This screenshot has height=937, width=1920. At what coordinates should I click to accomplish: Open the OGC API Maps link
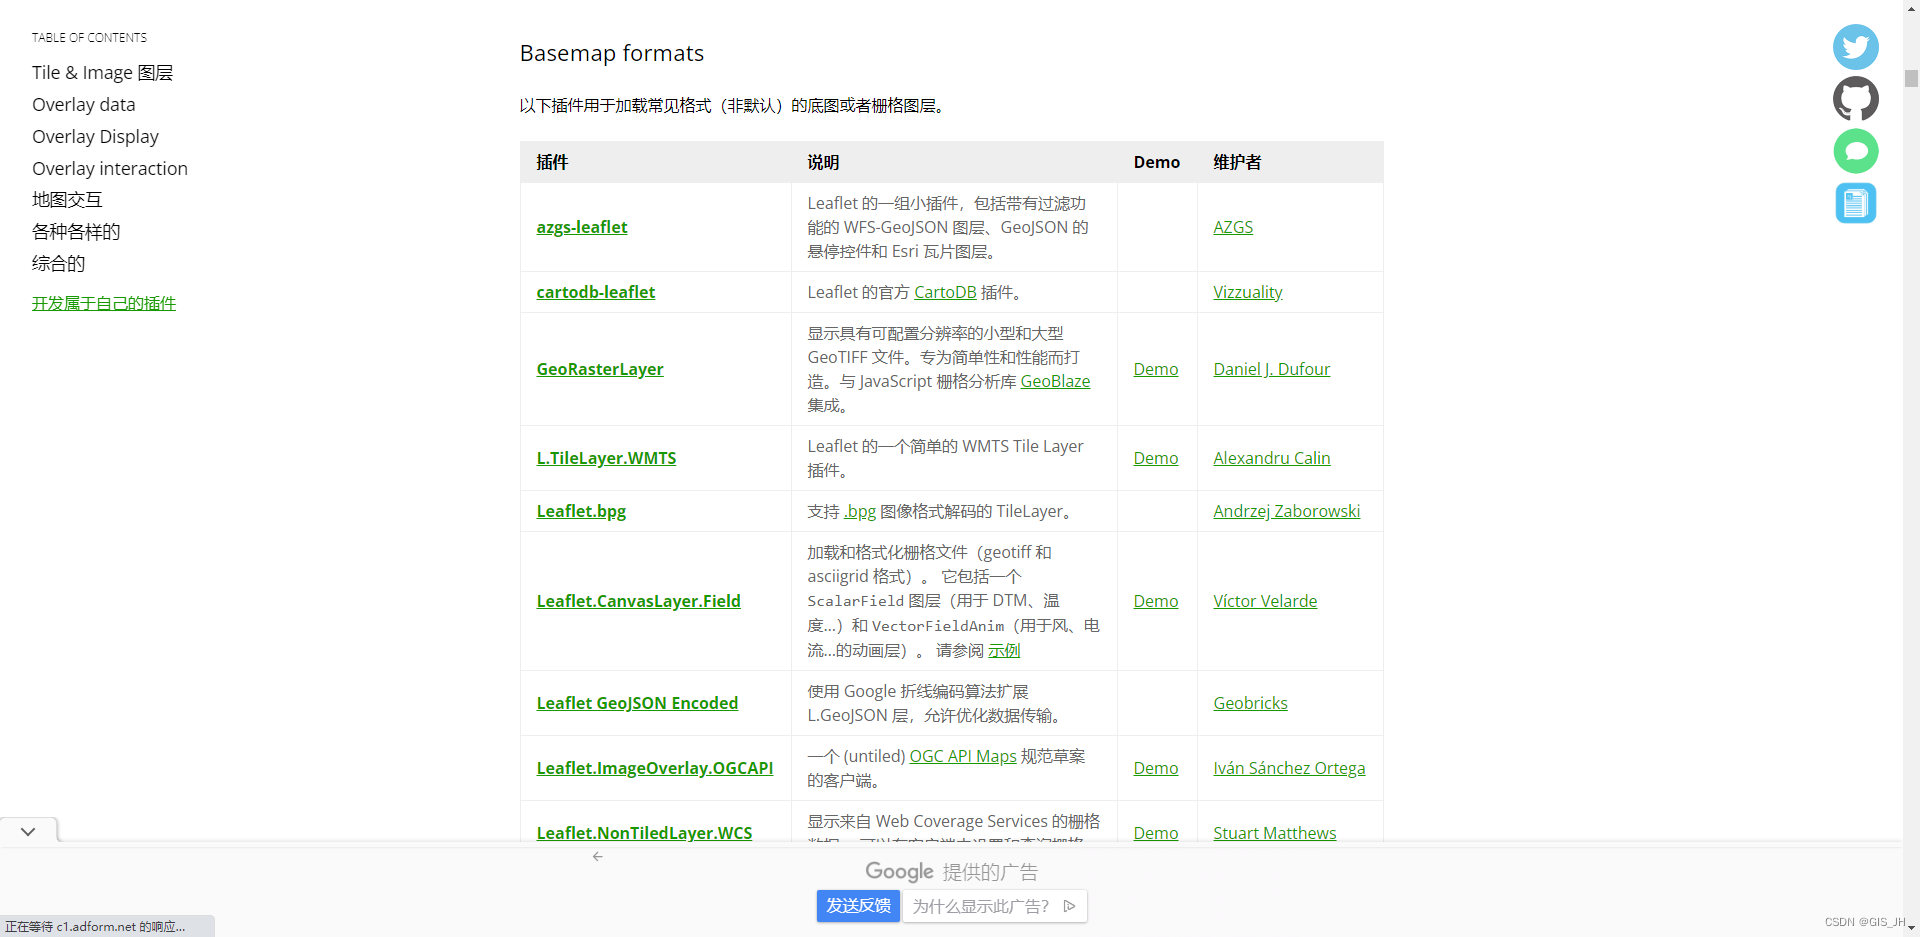[963, 756]
